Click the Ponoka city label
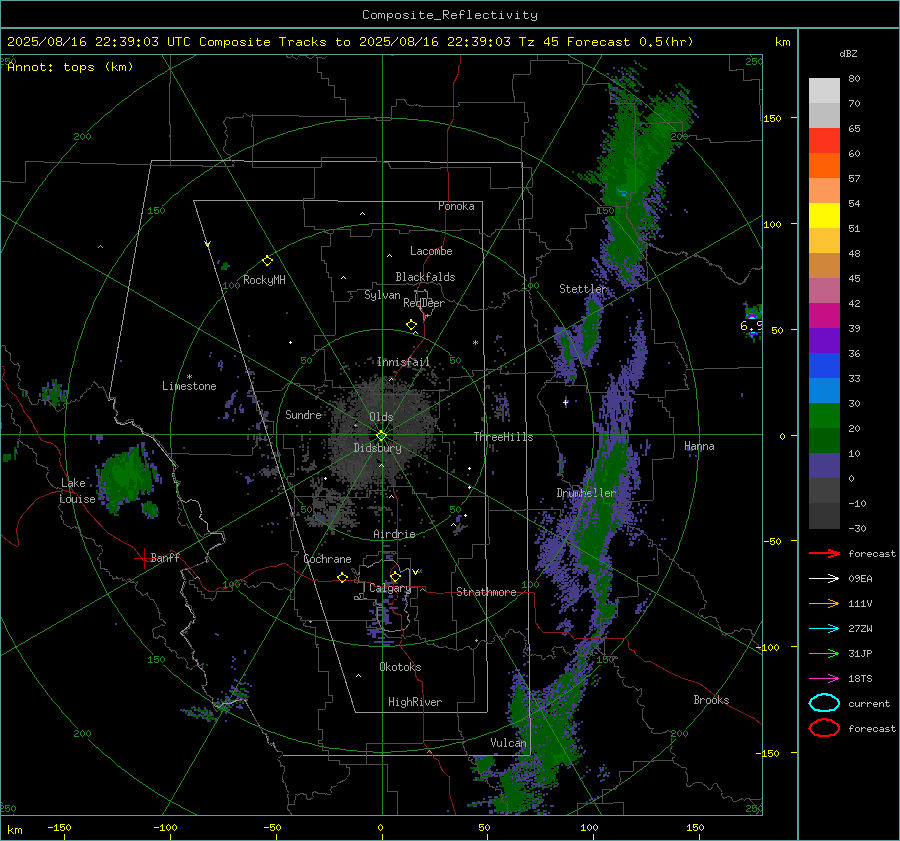Screen dimensions: 900x841 (456, 206)
